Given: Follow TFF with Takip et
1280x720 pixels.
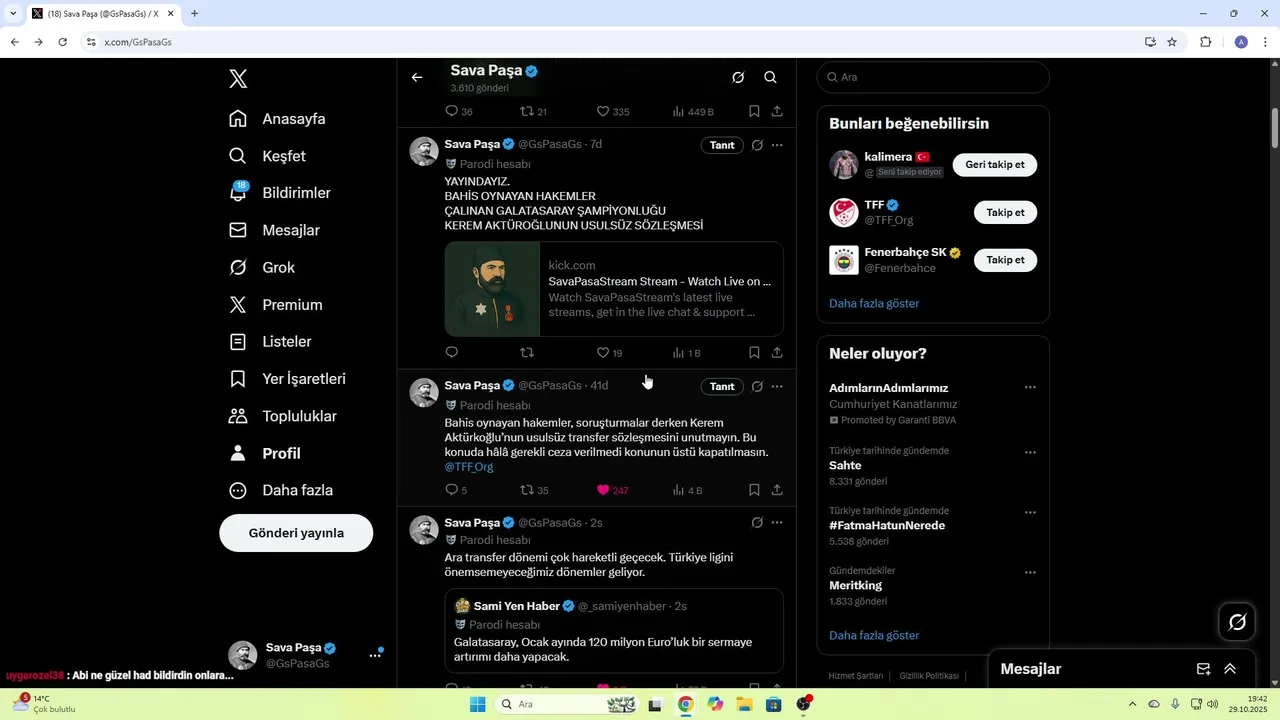Looking at the screenshot, I should pyautogui.click(x=1005, y=212).
